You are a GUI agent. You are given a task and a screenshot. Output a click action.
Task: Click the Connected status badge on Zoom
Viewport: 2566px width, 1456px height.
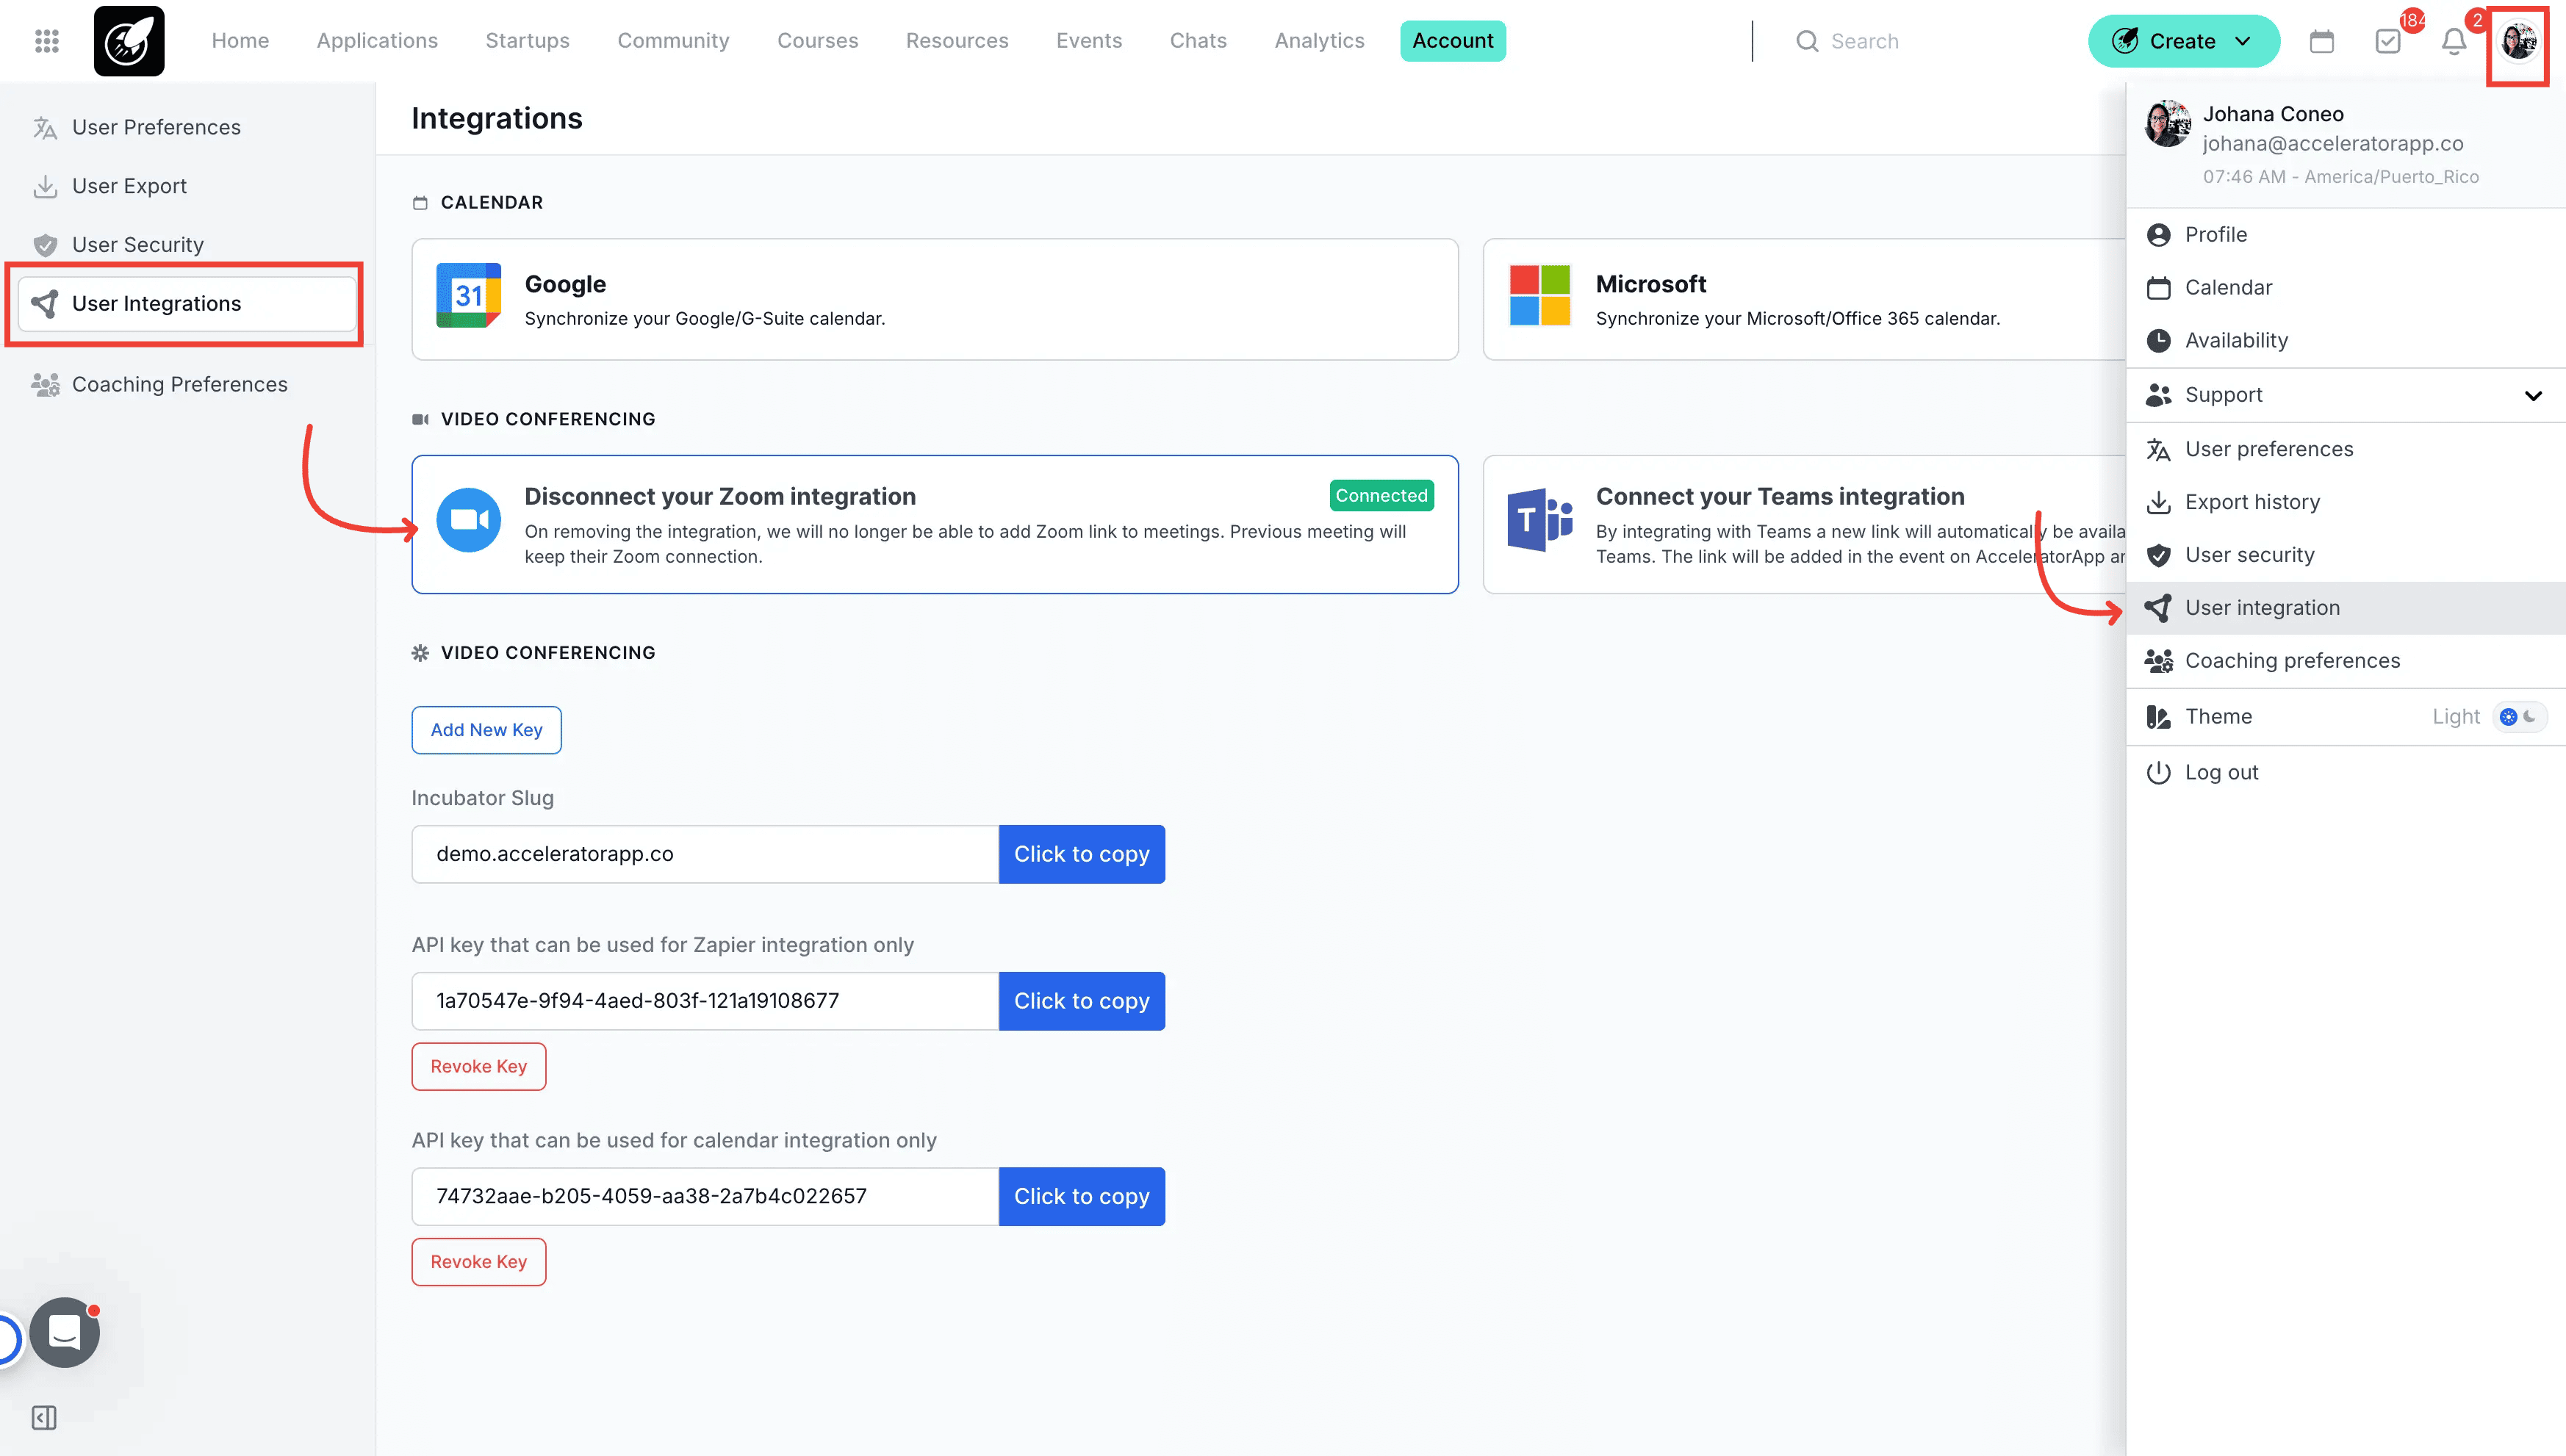[x=1381, y=496]
